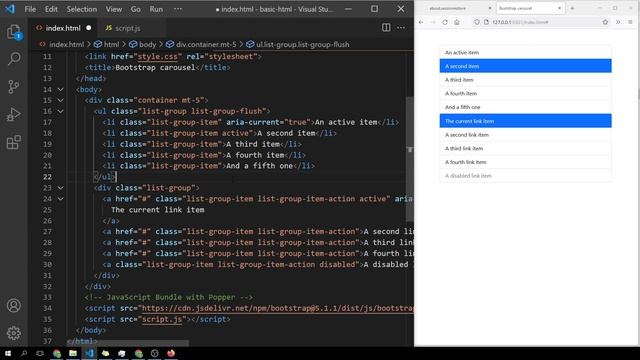This screenshot has width=640, height=360.
Task: Switch to VS Code taskbar icon
Action: (89, 353)
